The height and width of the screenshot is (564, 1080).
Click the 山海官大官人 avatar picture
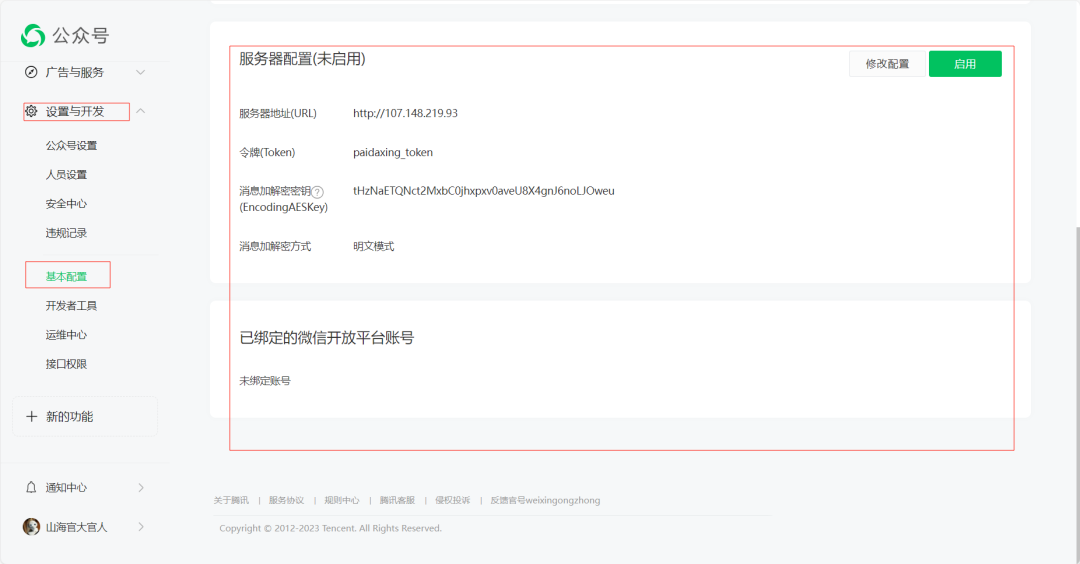tap(31, 527)
